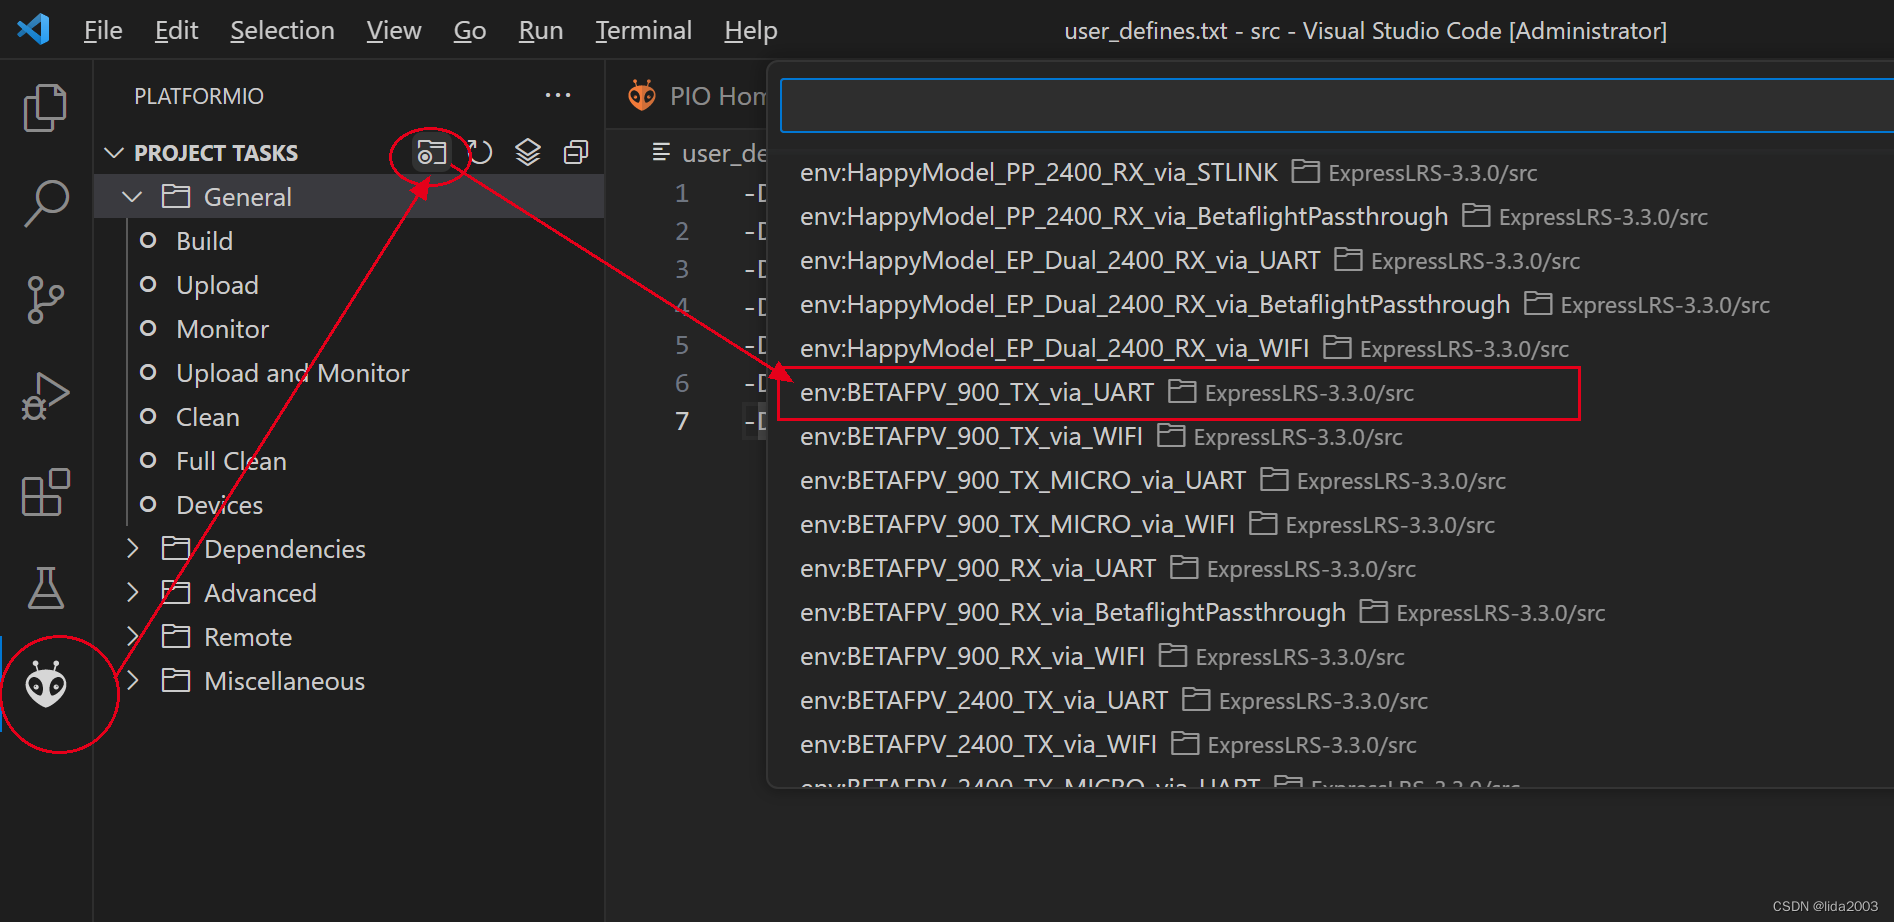Image resolution: width=1894 pixels, height=922 pixels.
Task: Expand the Dependencies folder
Action: pos(132,549)
